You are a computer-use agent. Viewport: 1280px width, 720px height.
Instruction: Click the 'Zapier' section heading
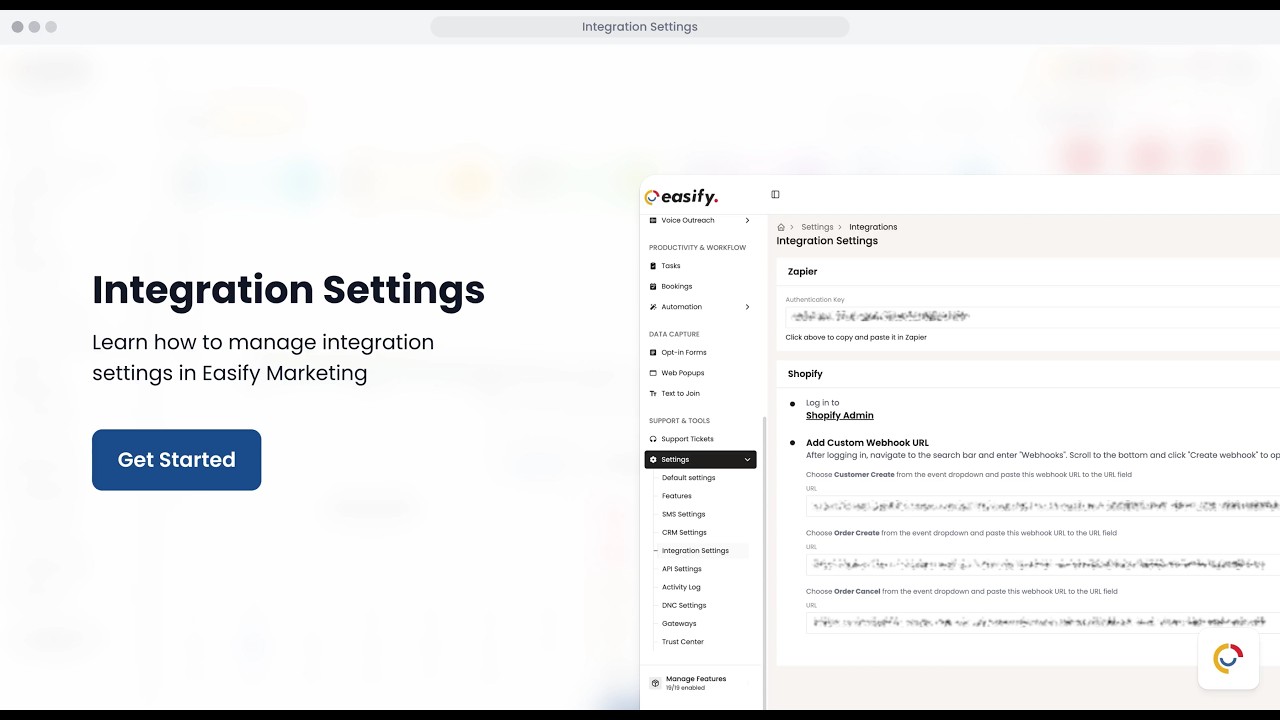point(802,271)
